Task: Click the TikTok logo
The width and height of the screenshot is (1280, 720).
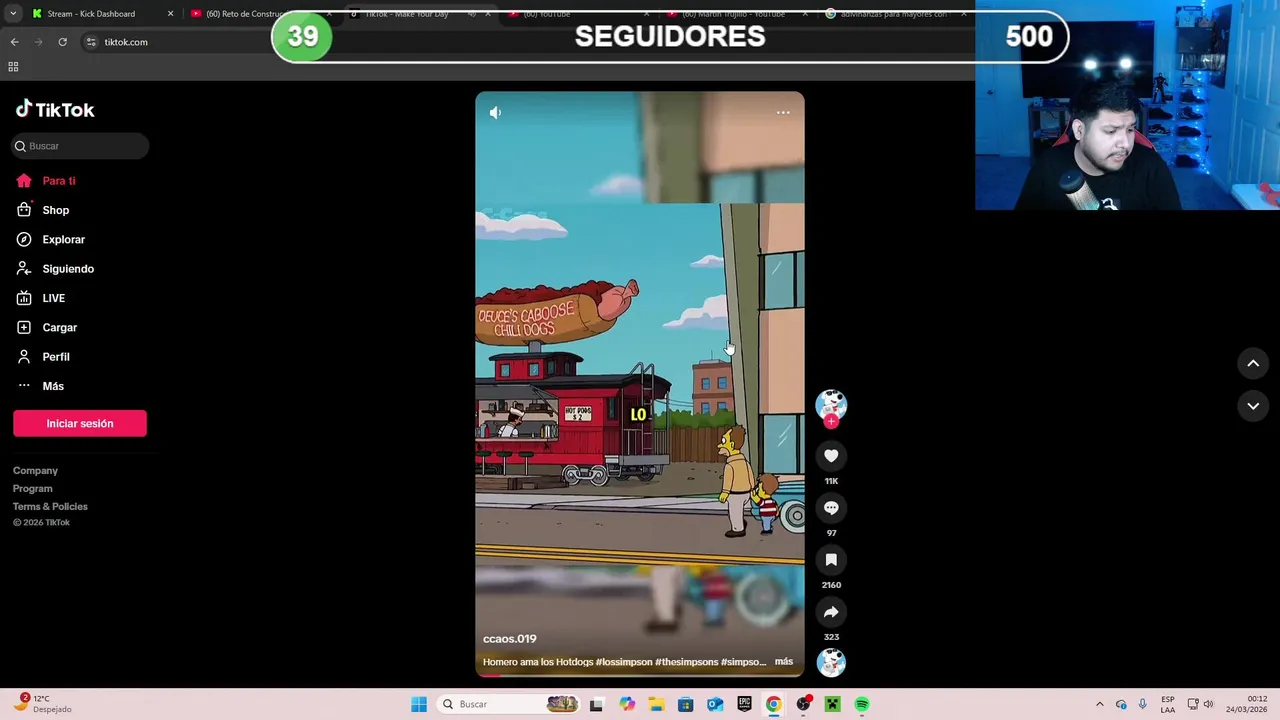Action: (x=55, y=109)
